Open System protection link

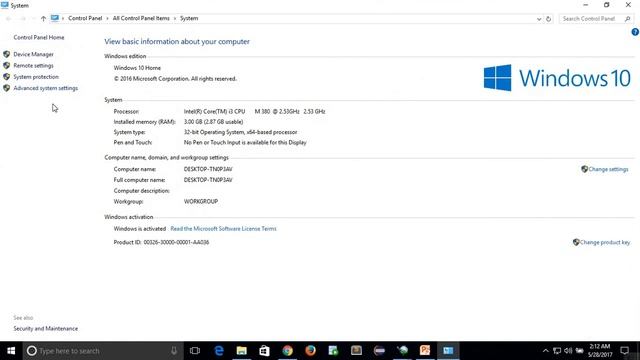coord(36,77)
